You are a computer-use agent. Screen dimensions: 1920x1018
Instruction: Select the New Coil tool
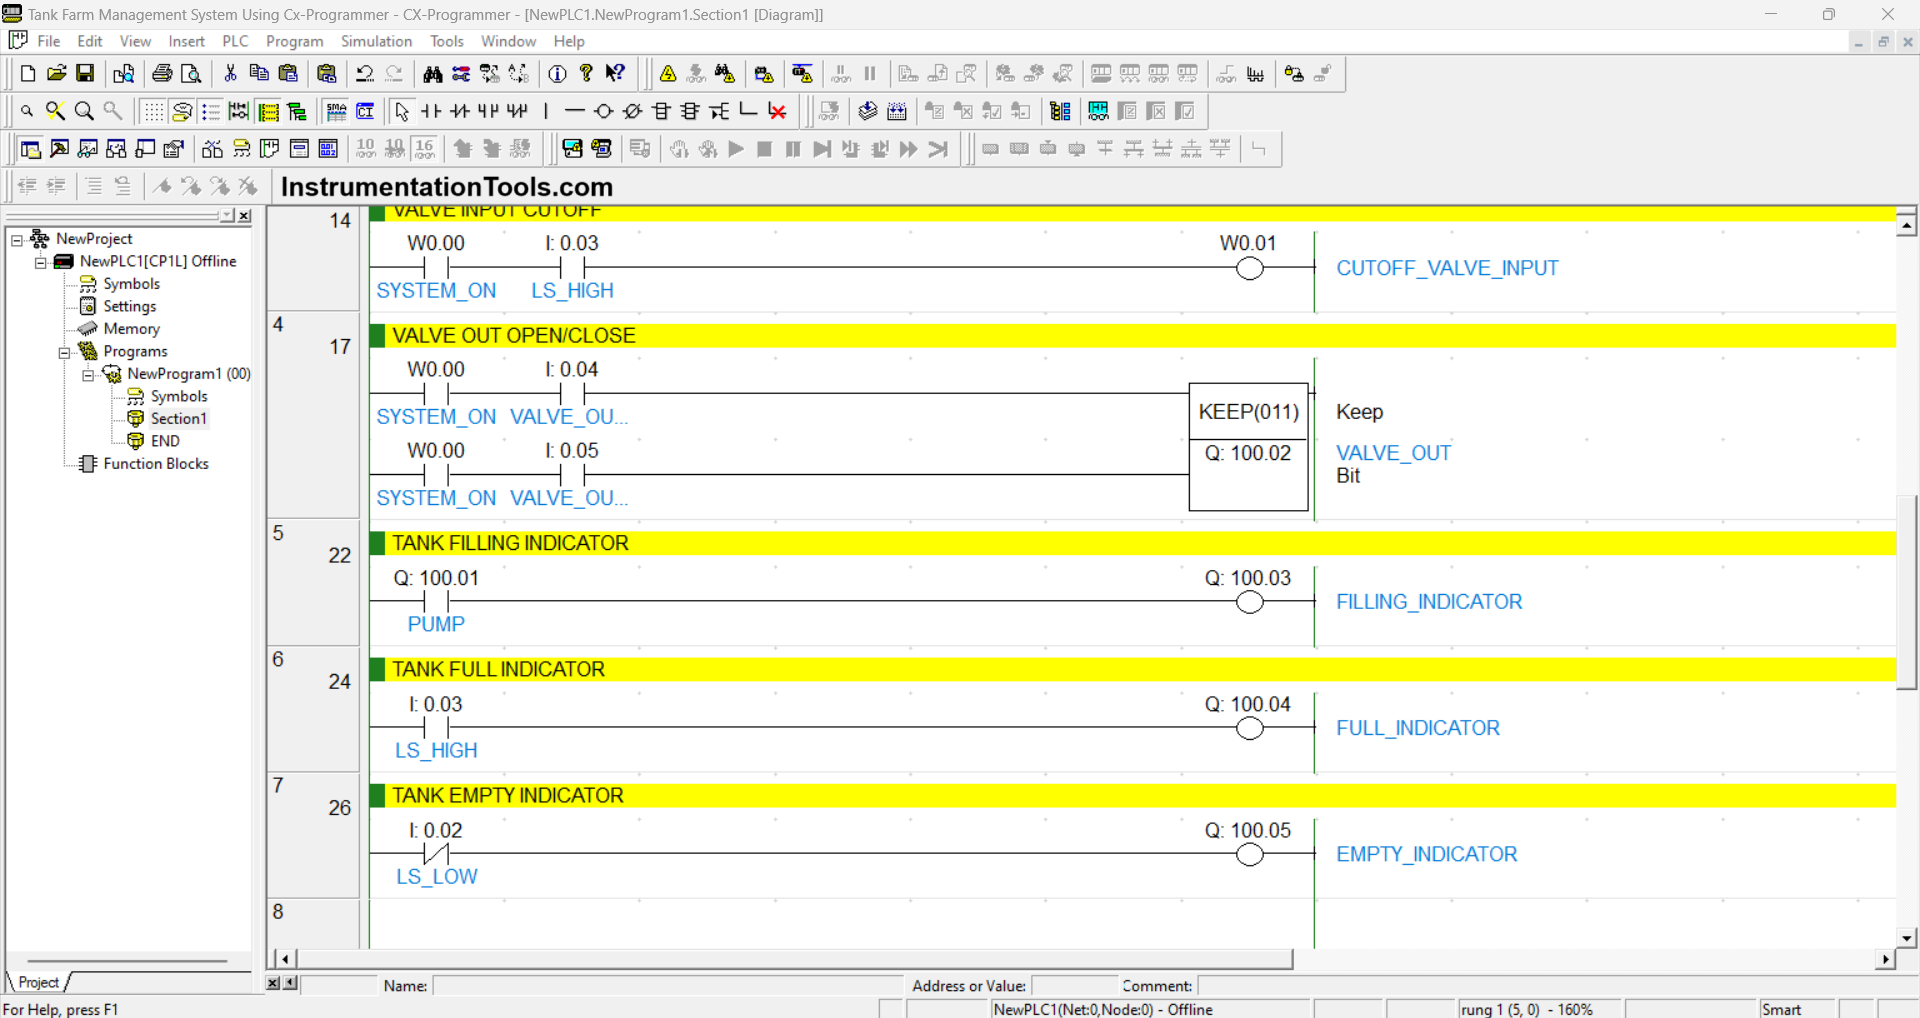pyautogui.click(x=603, y=111)
